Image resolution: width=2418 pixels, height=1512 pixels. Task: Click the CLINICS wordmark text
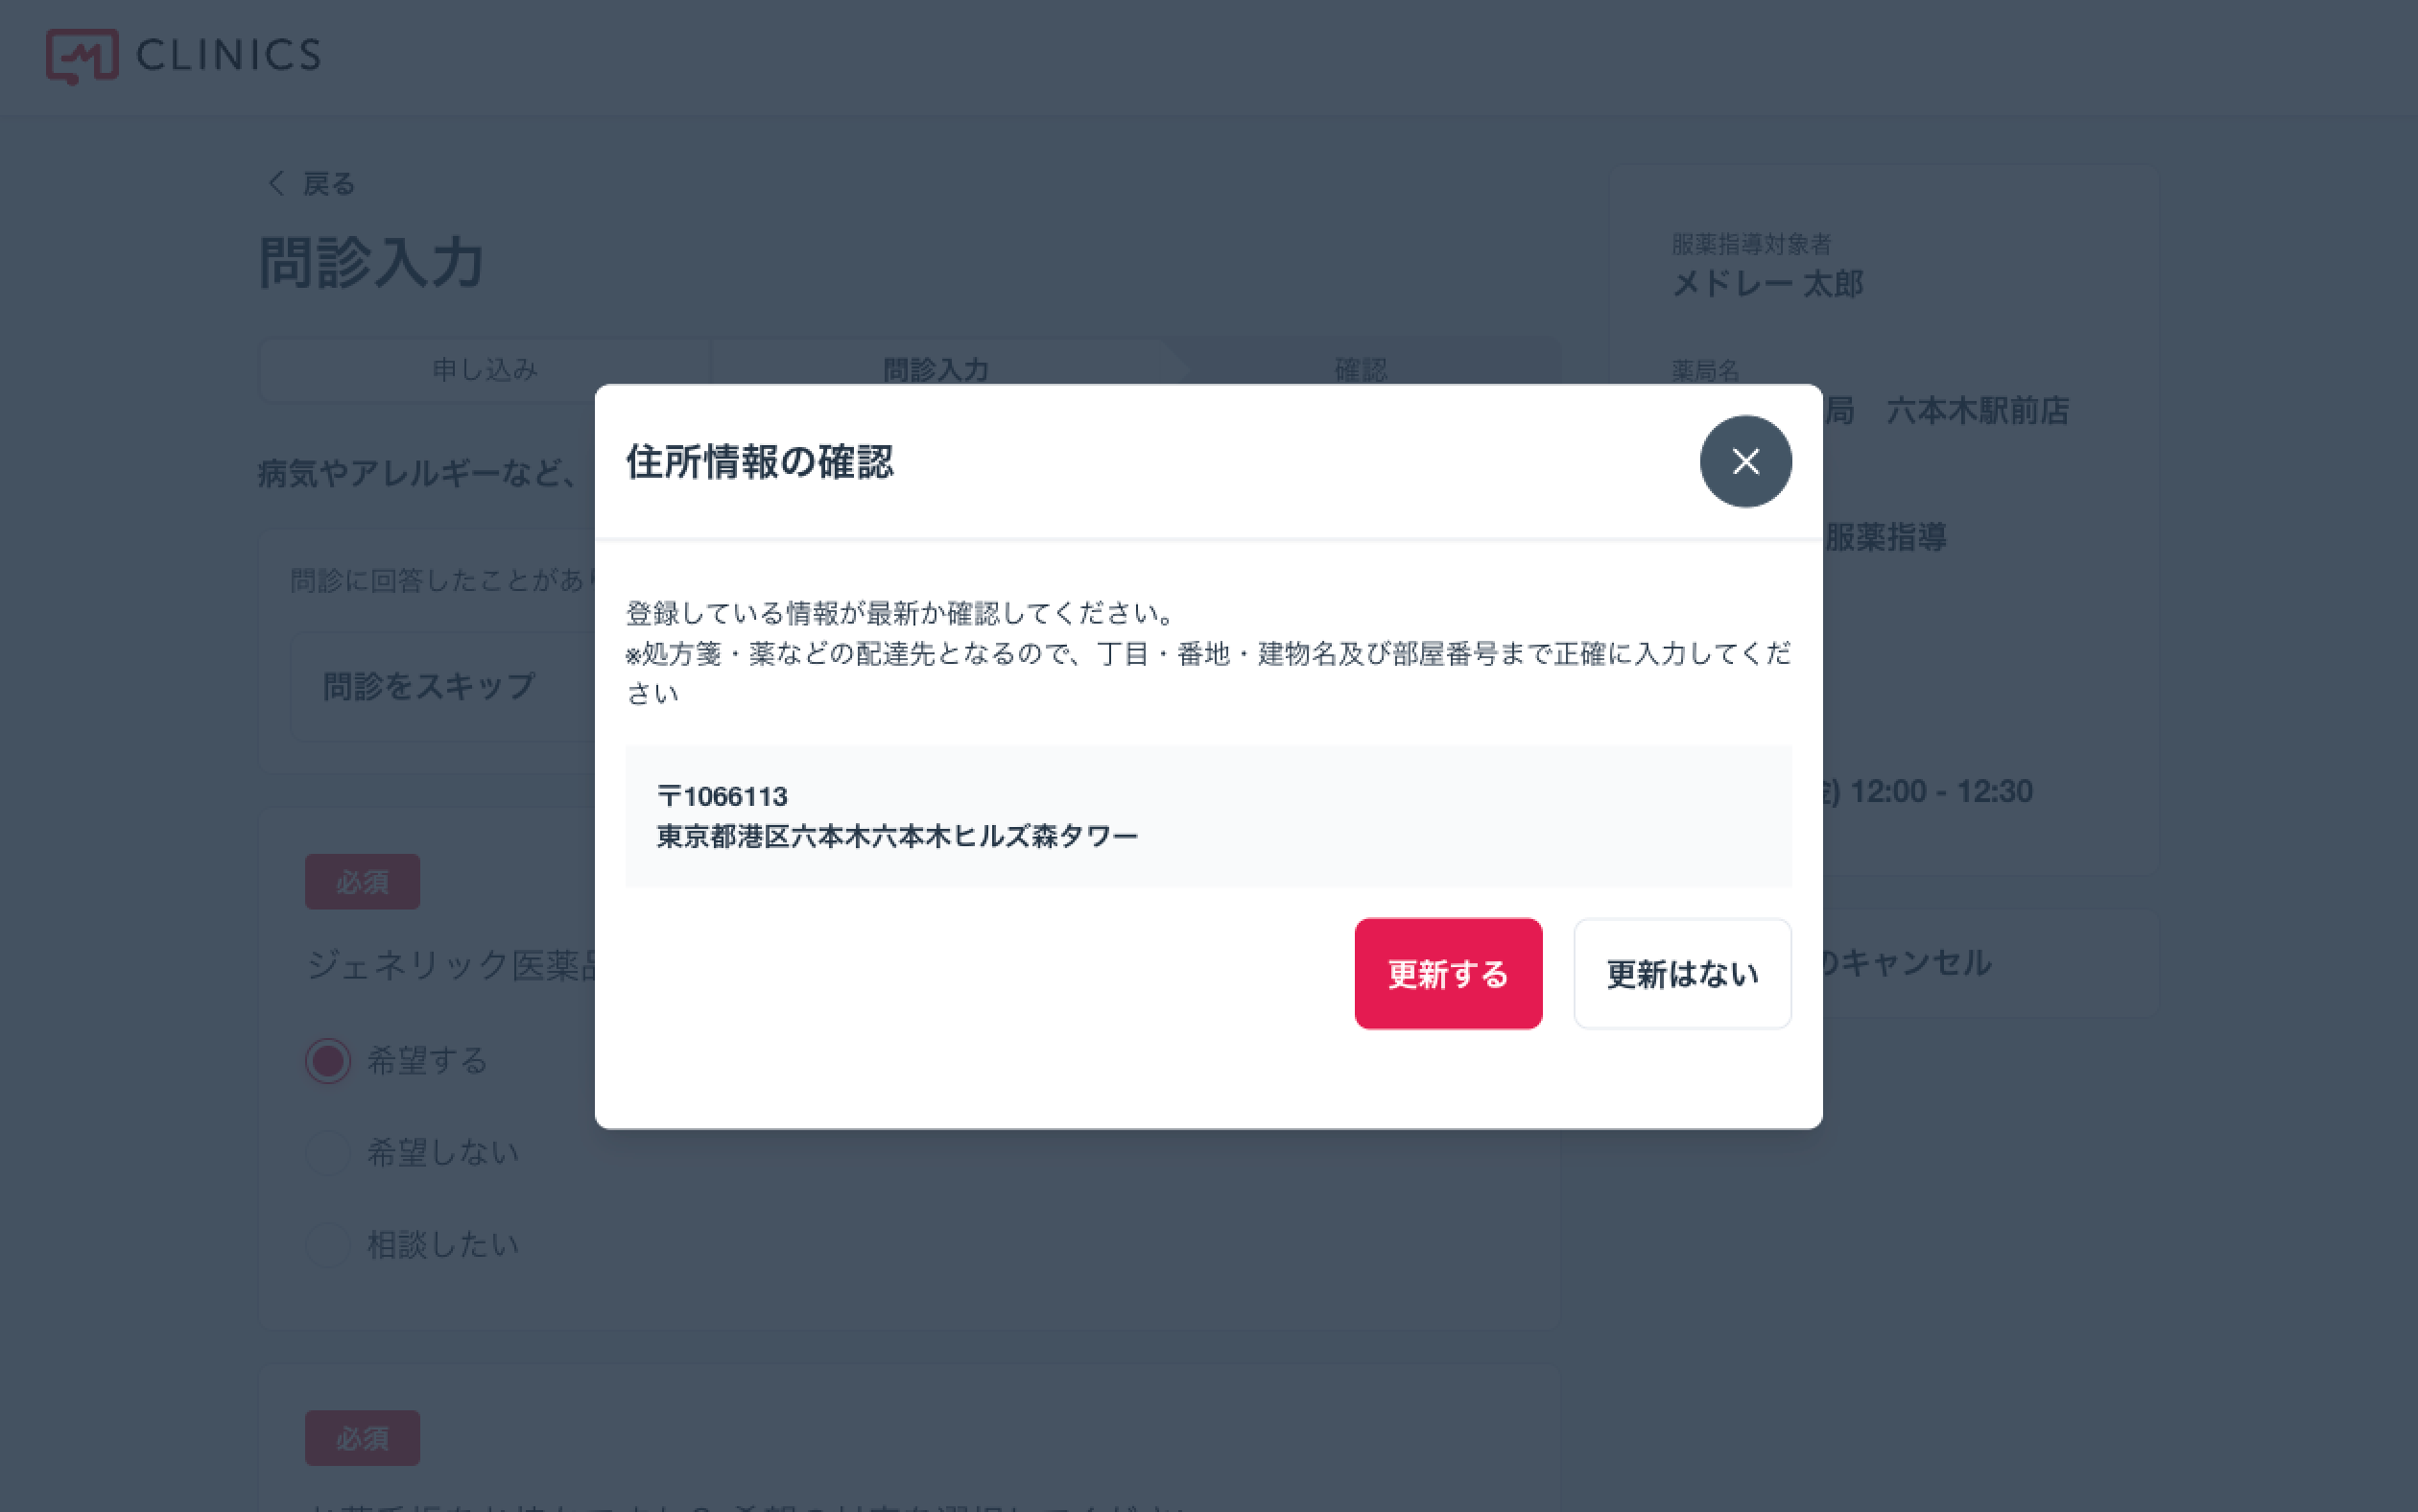click(x=229, y=55)
